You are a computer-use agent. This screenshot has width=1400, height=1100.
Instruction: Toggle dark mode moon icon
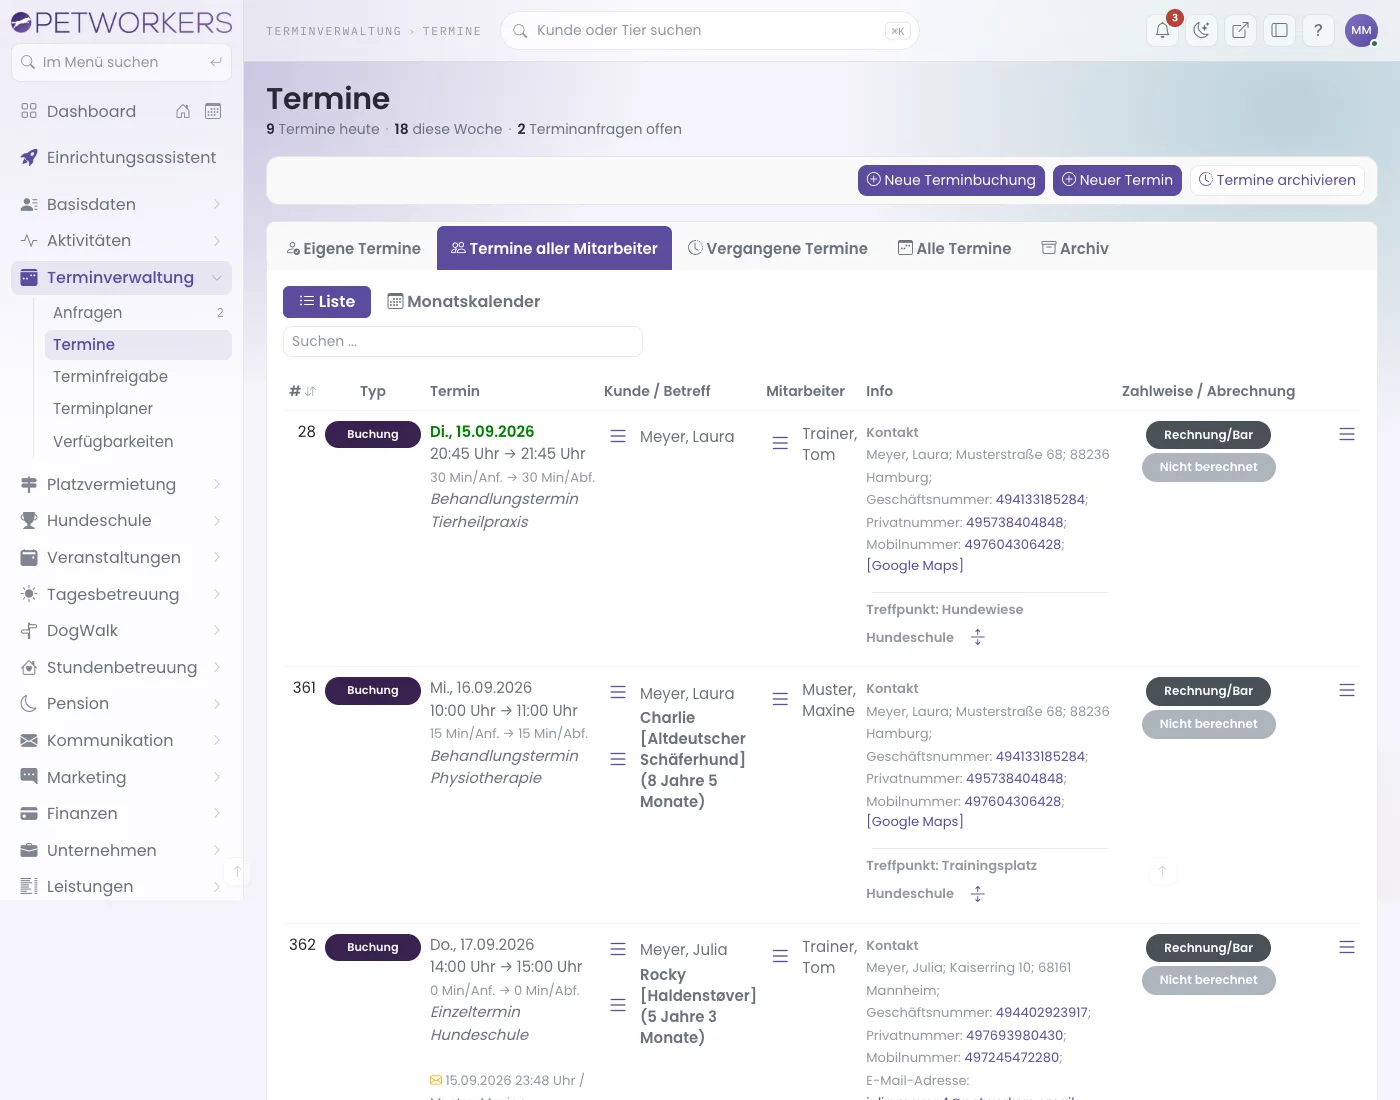point(1201,30)
